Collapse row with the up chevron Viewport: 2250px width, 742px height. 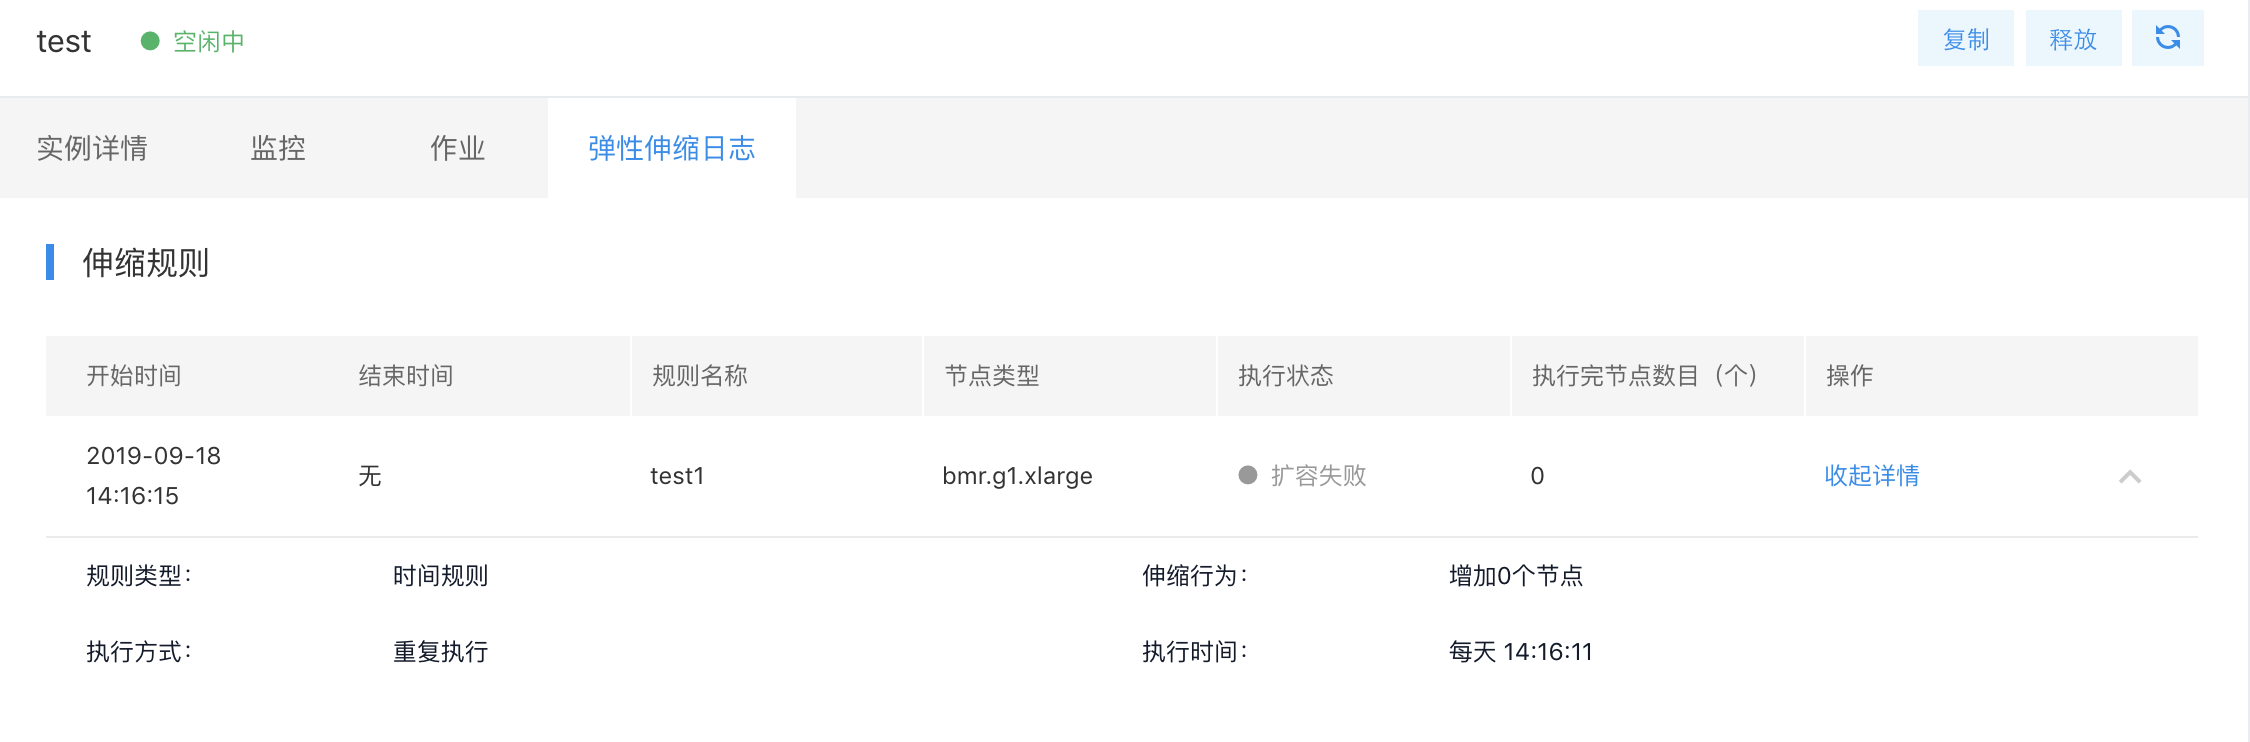[x=2129, y=476]
